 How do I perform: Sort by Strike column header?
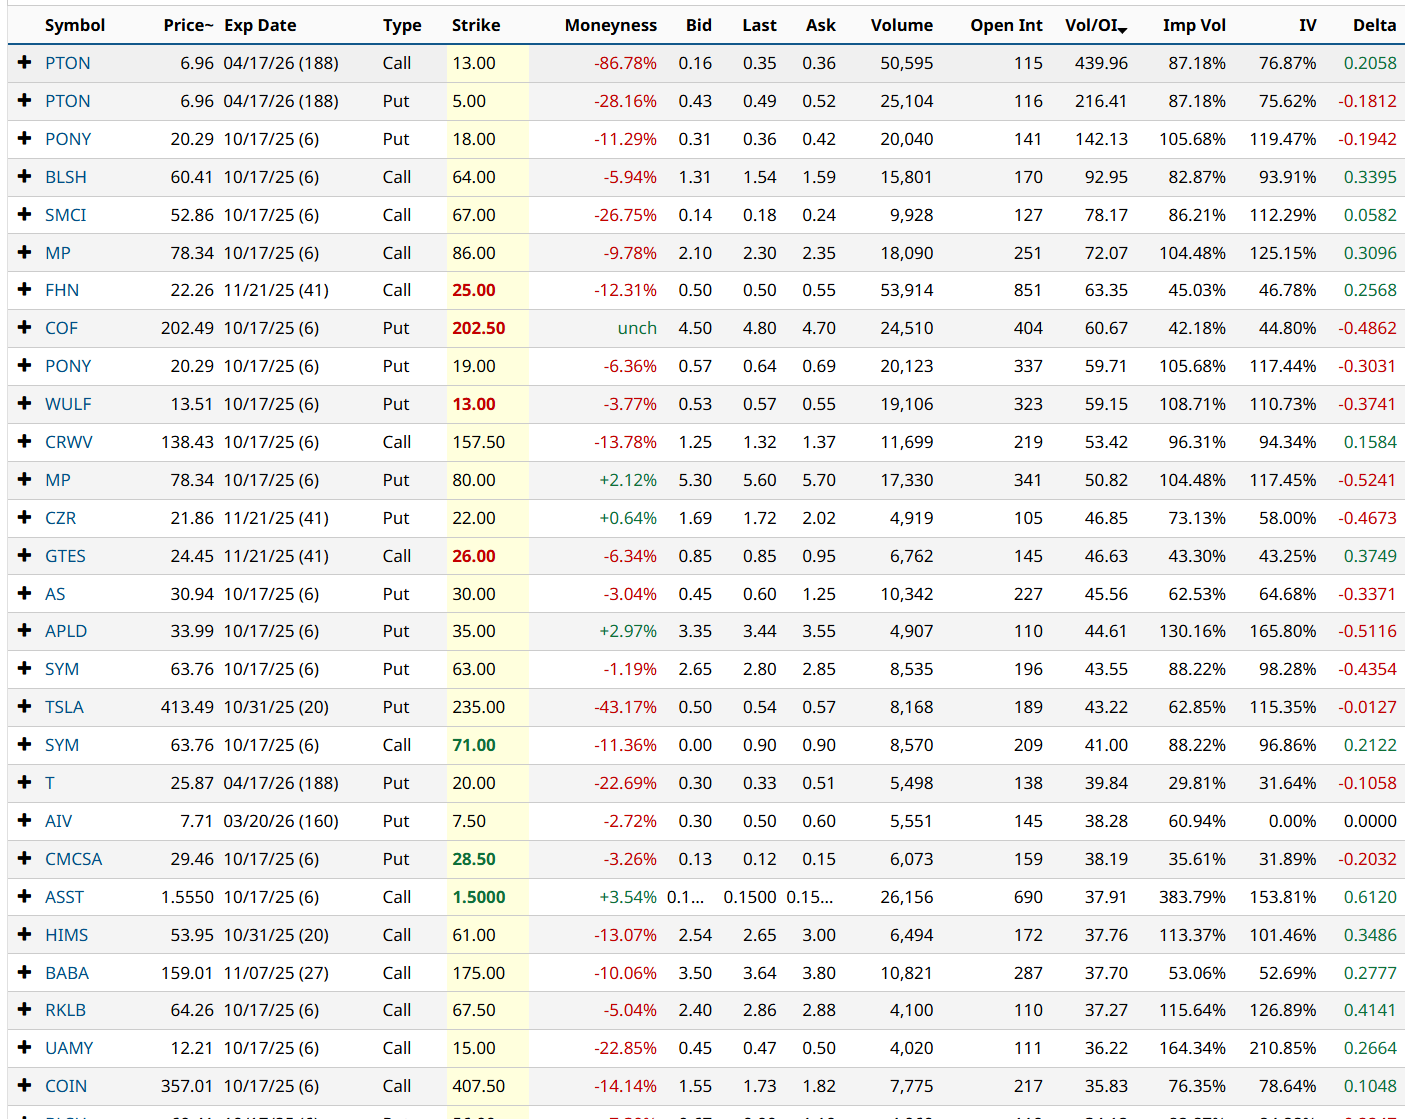click(476, 25)
